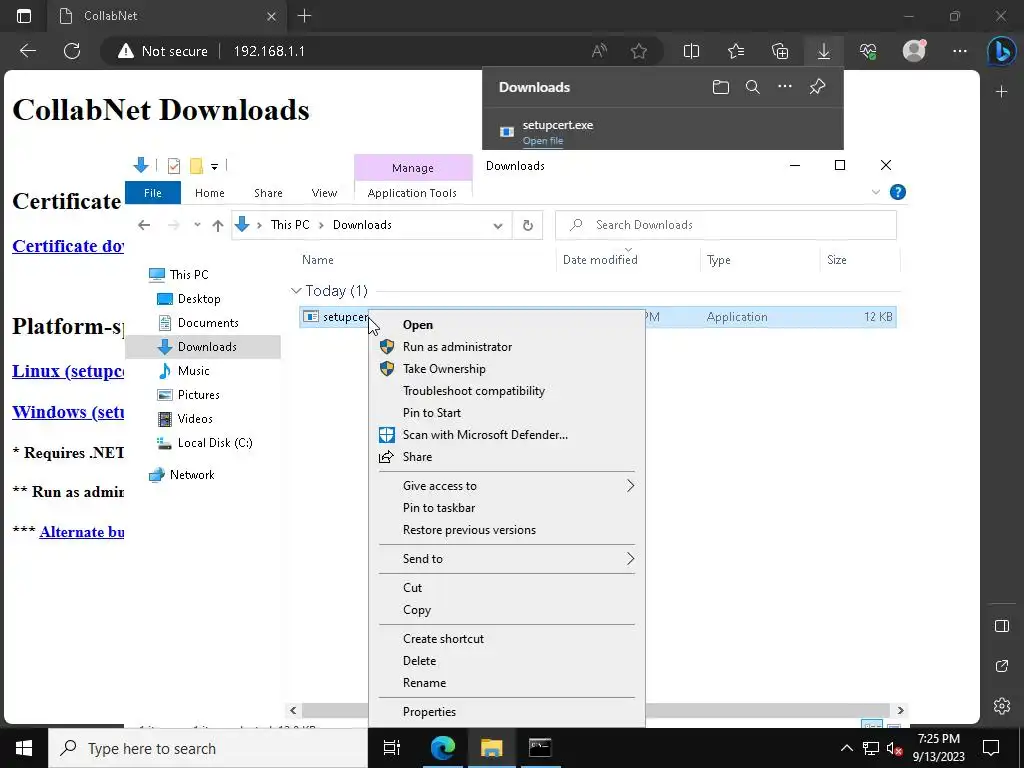Screen dimensions: 1024x768
Task: Toggle Edge split screen icon
Action: [691, 51]
